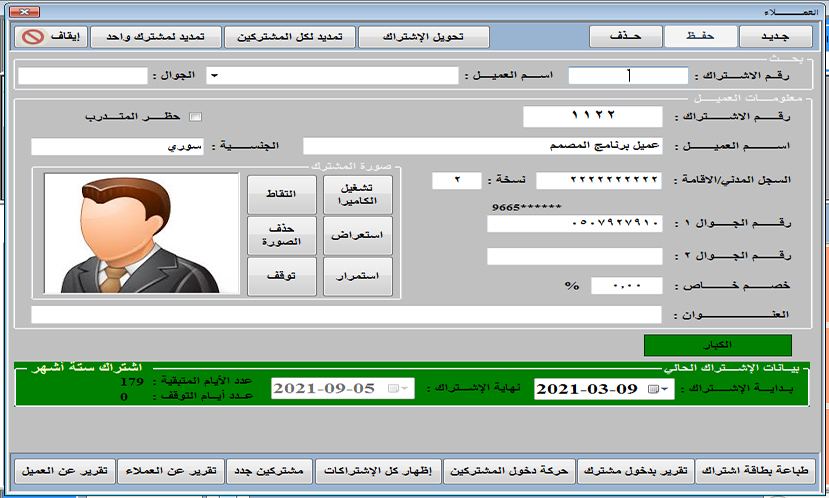Open the اسم العميل search dropdown
The image size is (829, 498).
214,76
